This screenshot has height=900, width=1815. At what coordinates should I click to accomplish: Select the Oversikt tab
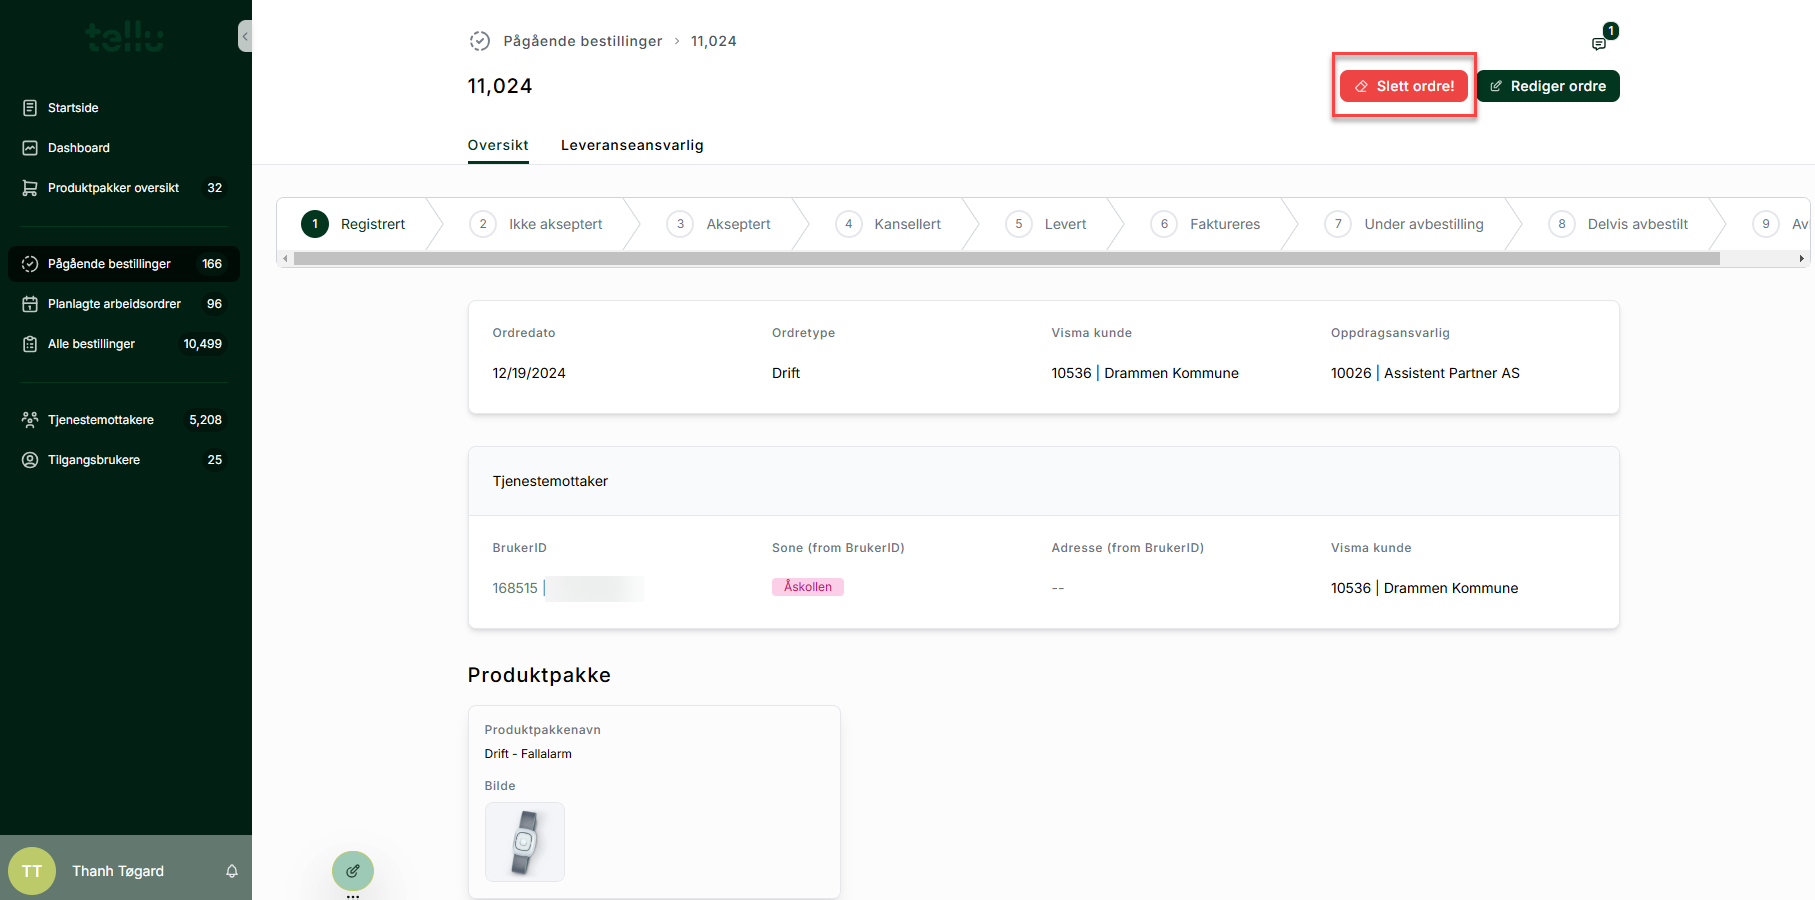click(x=498, y=145)
